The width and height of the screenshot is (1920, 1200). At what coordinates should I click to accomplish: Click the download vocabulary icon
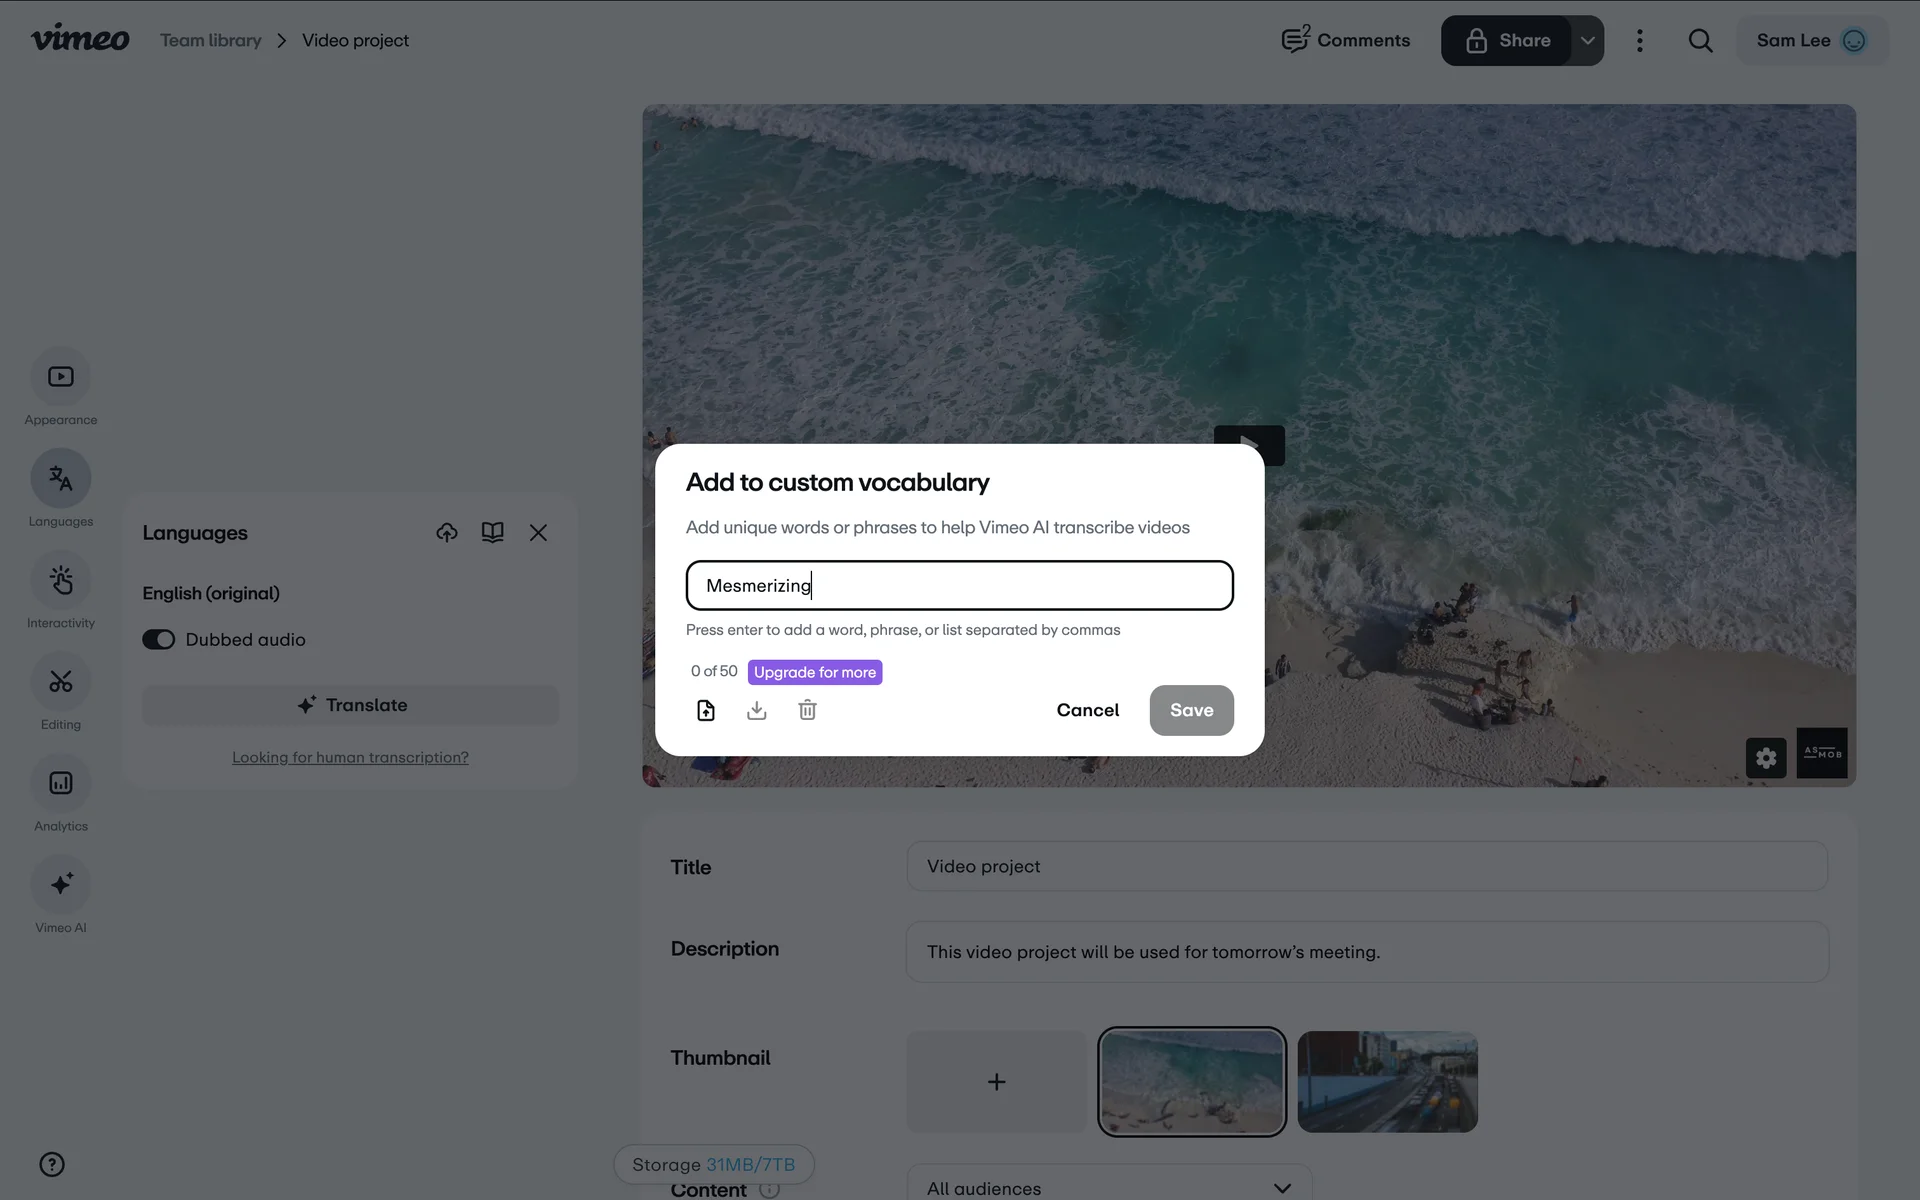click(x=757, y=710)
